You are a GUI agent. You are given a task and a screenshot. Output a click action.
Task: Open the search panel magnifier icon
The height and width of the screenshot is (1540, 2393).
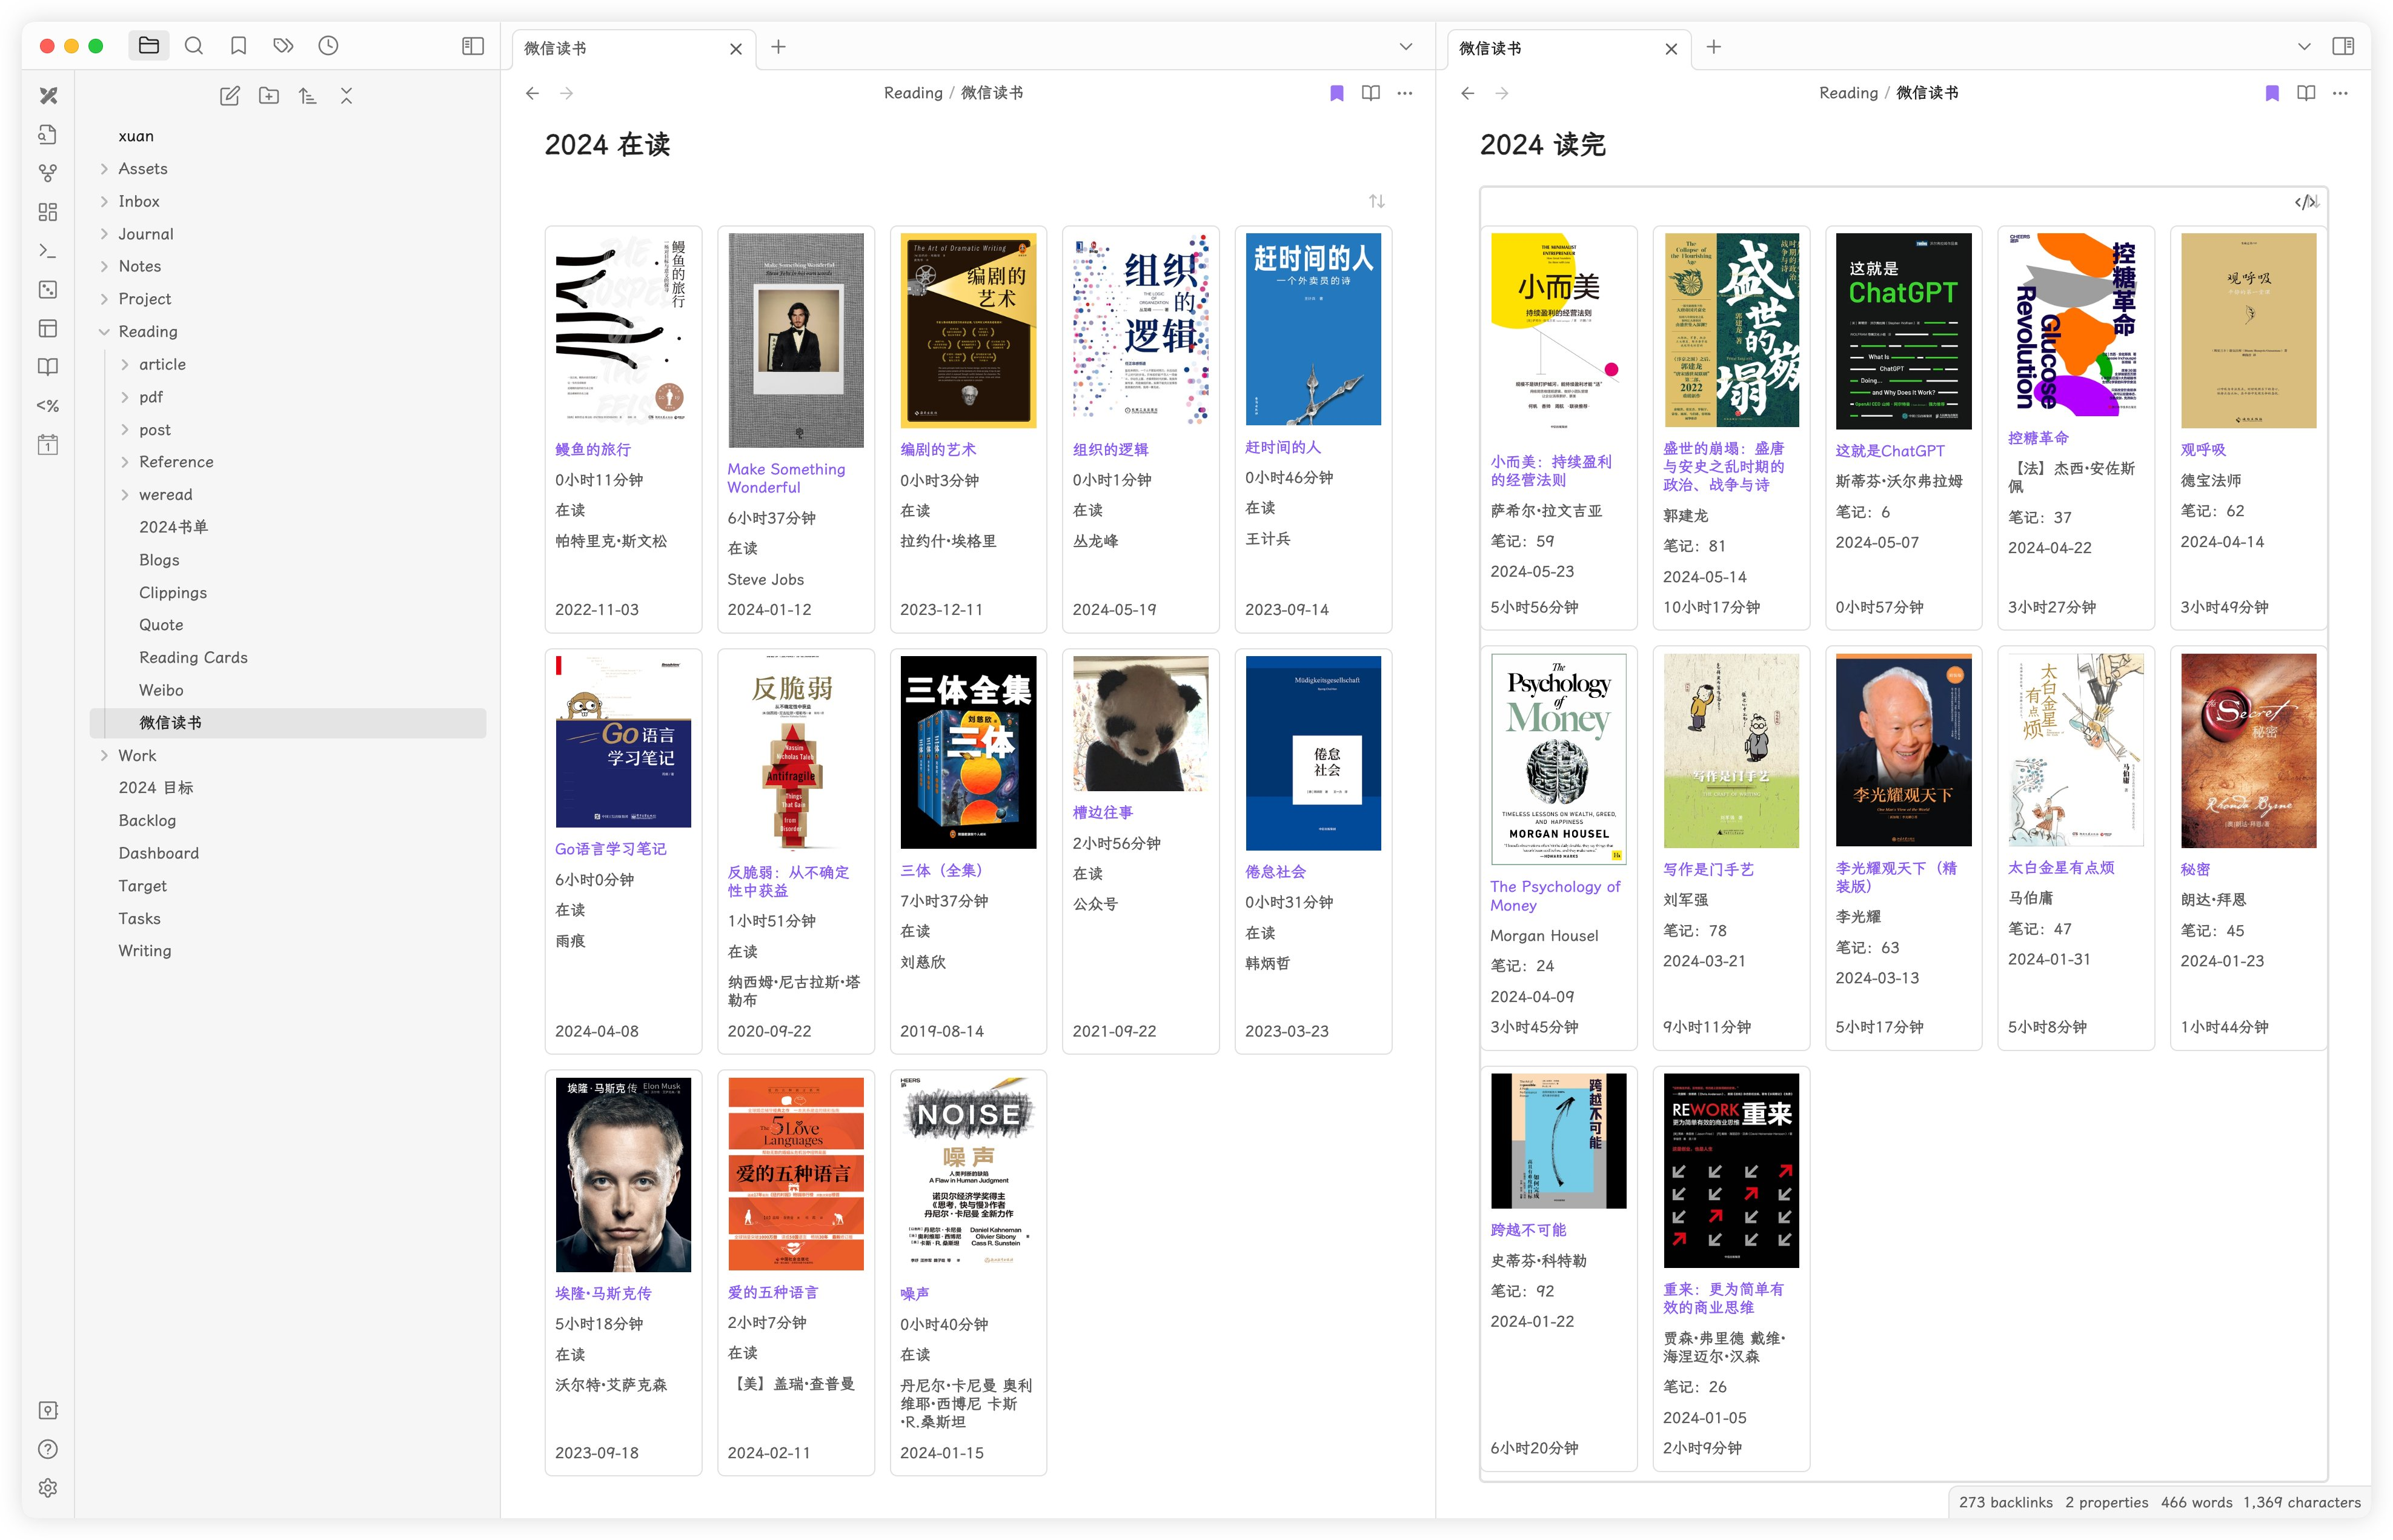click(x=194, y=46)
